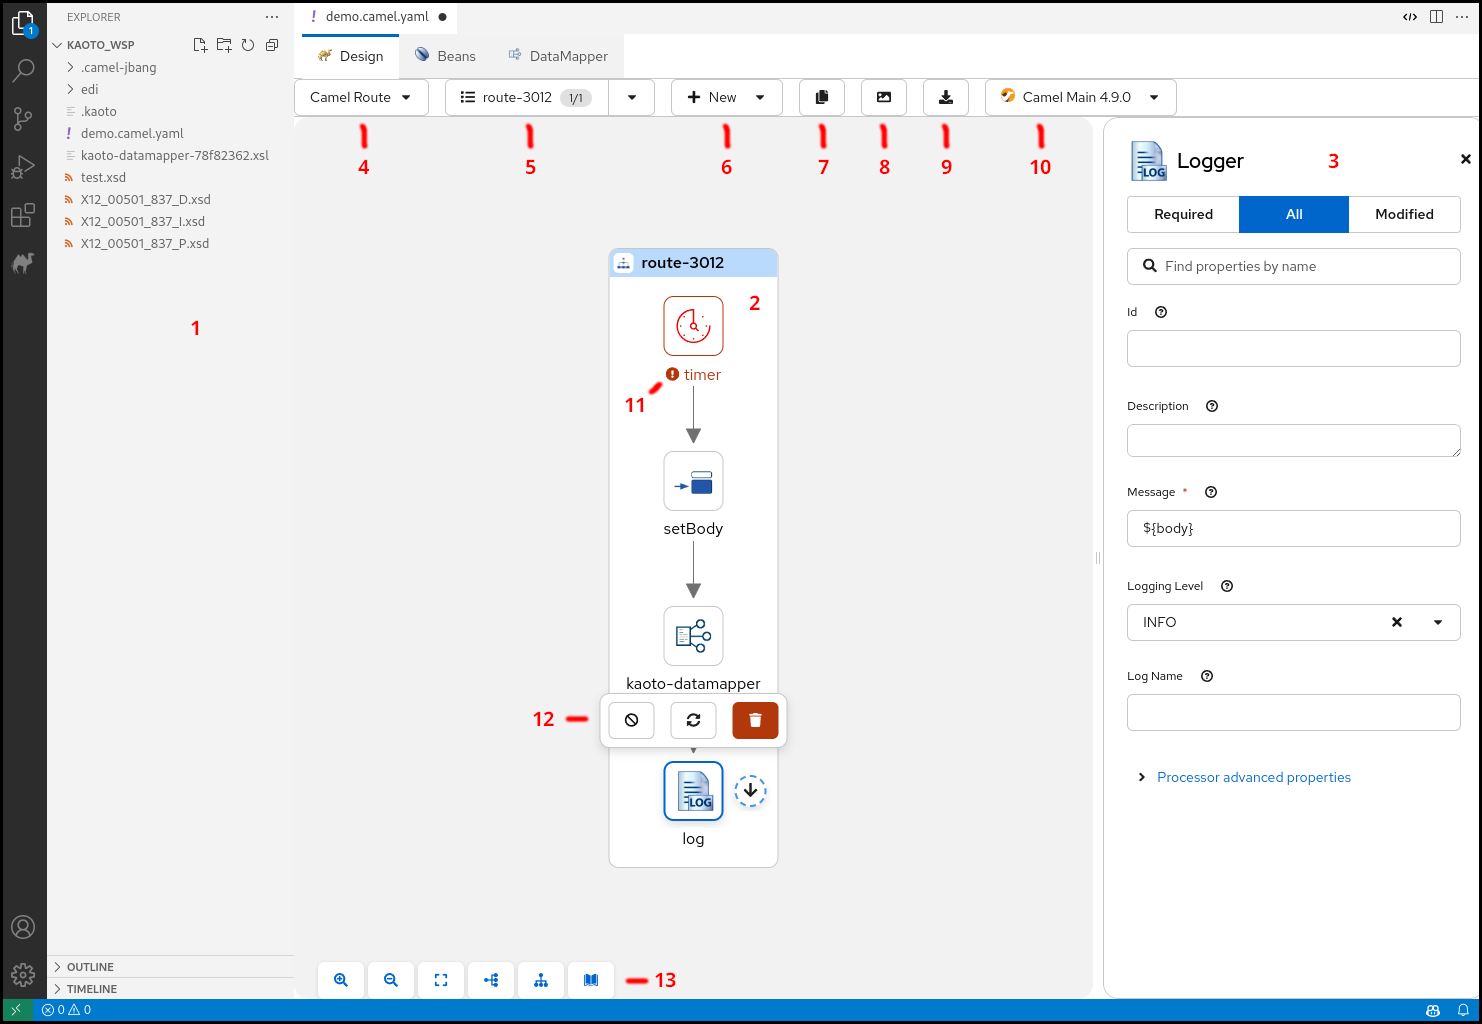Click the download toolbar icon
The image size is (1482, 1024).
pos(946,97)
